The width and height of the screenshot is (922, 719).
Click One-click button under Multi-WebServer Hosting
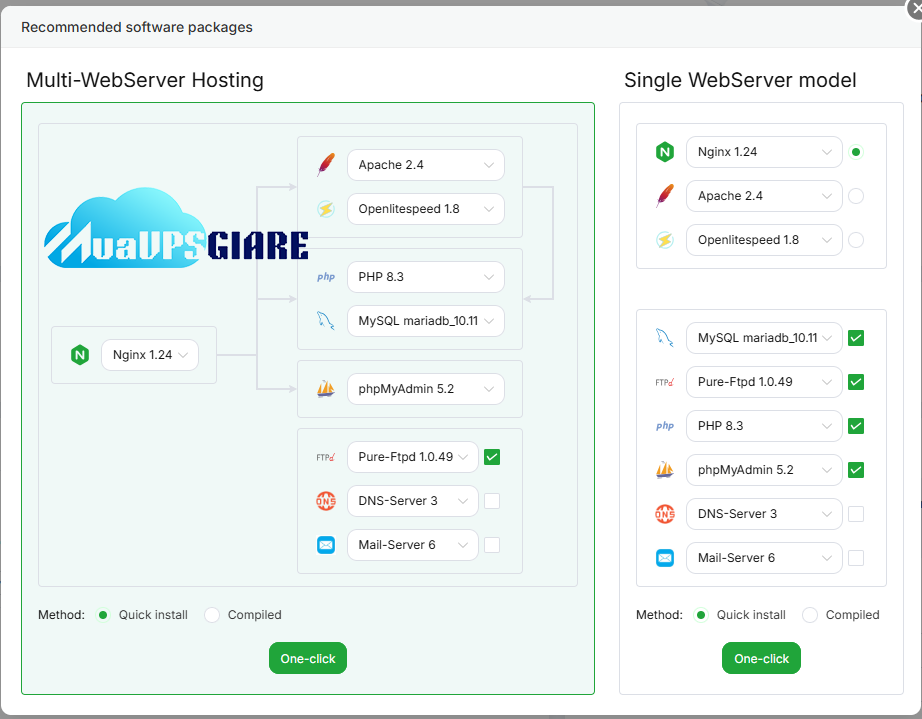click(308, 658)
